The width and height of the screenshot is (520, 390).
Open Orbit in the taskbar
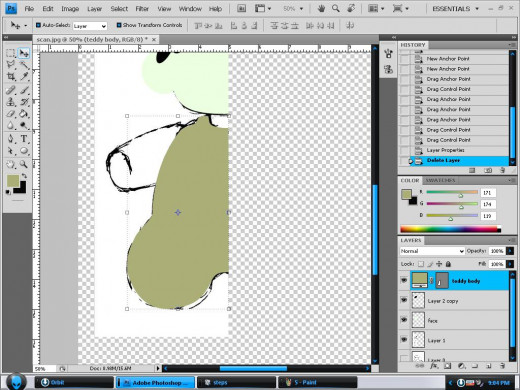[x=74, y=382]
